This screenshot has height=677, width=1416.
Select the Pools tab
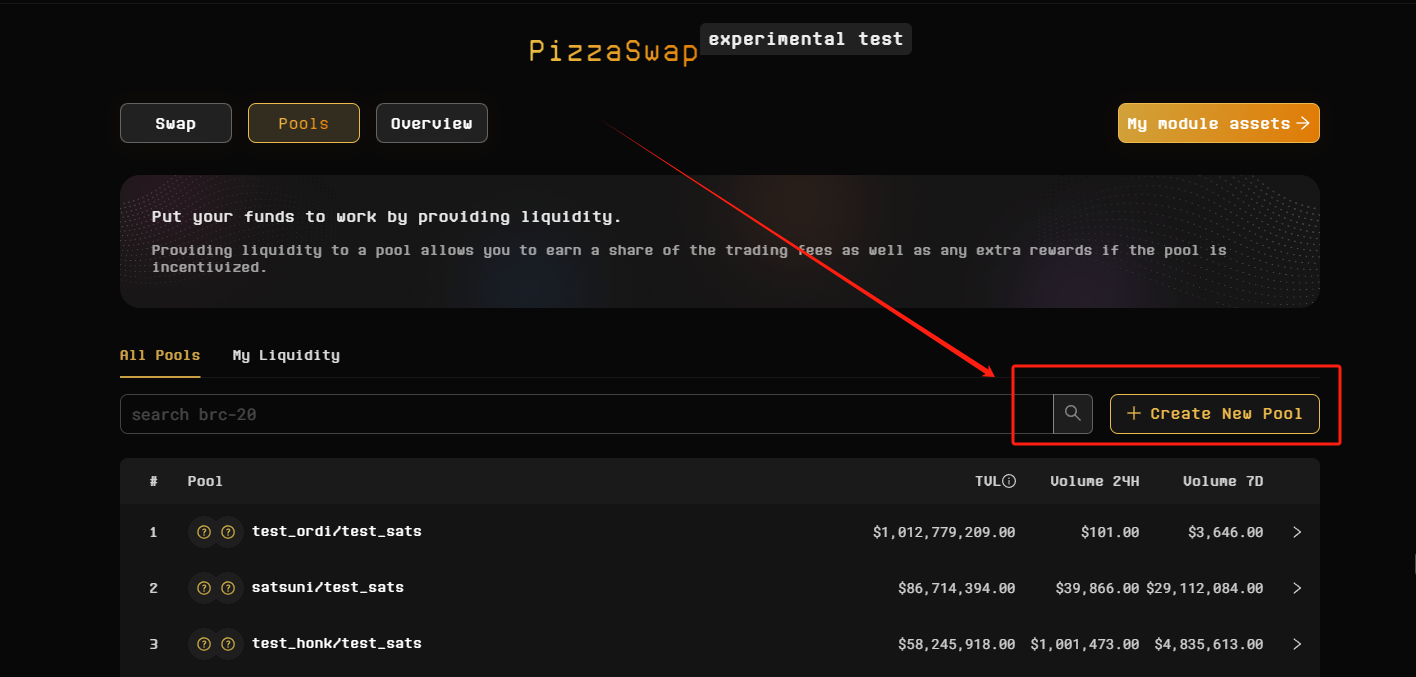(303, 123)
